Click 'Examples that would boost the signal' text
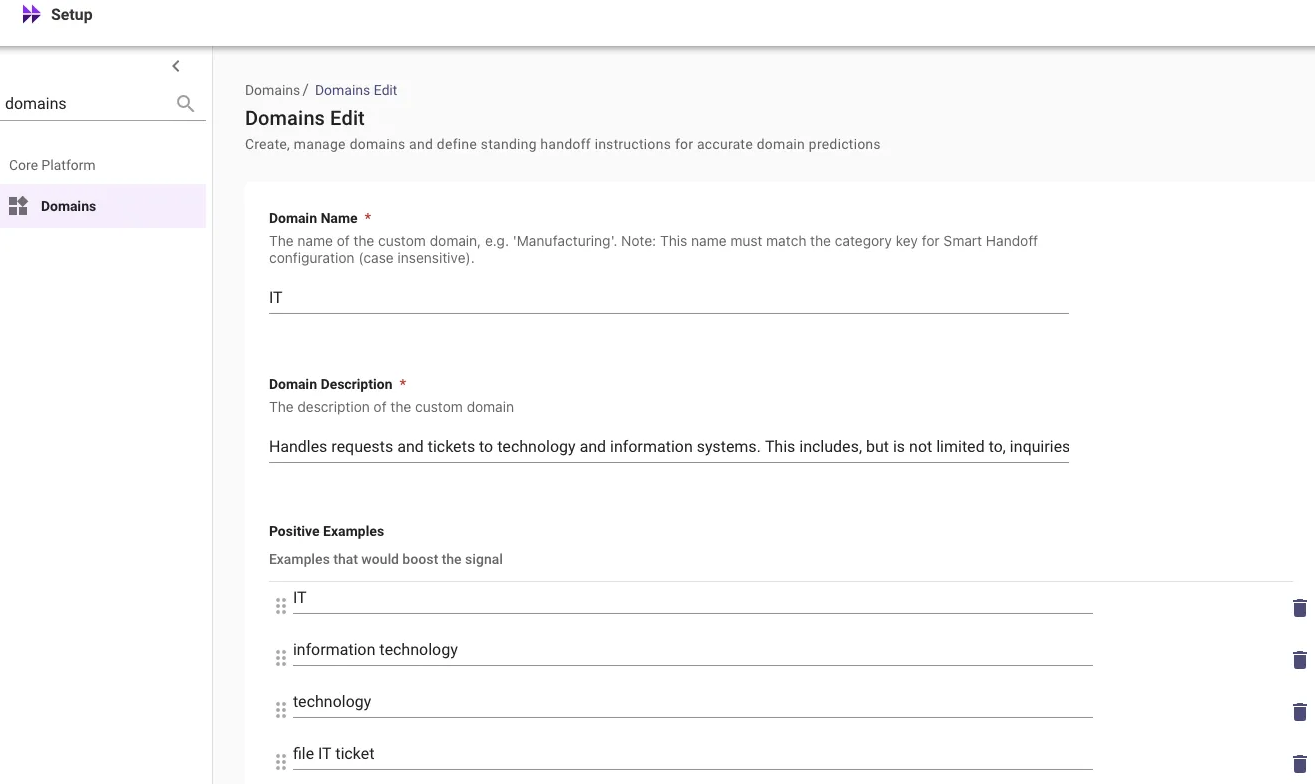This screenshot has width=1315, height=784. 386,559
